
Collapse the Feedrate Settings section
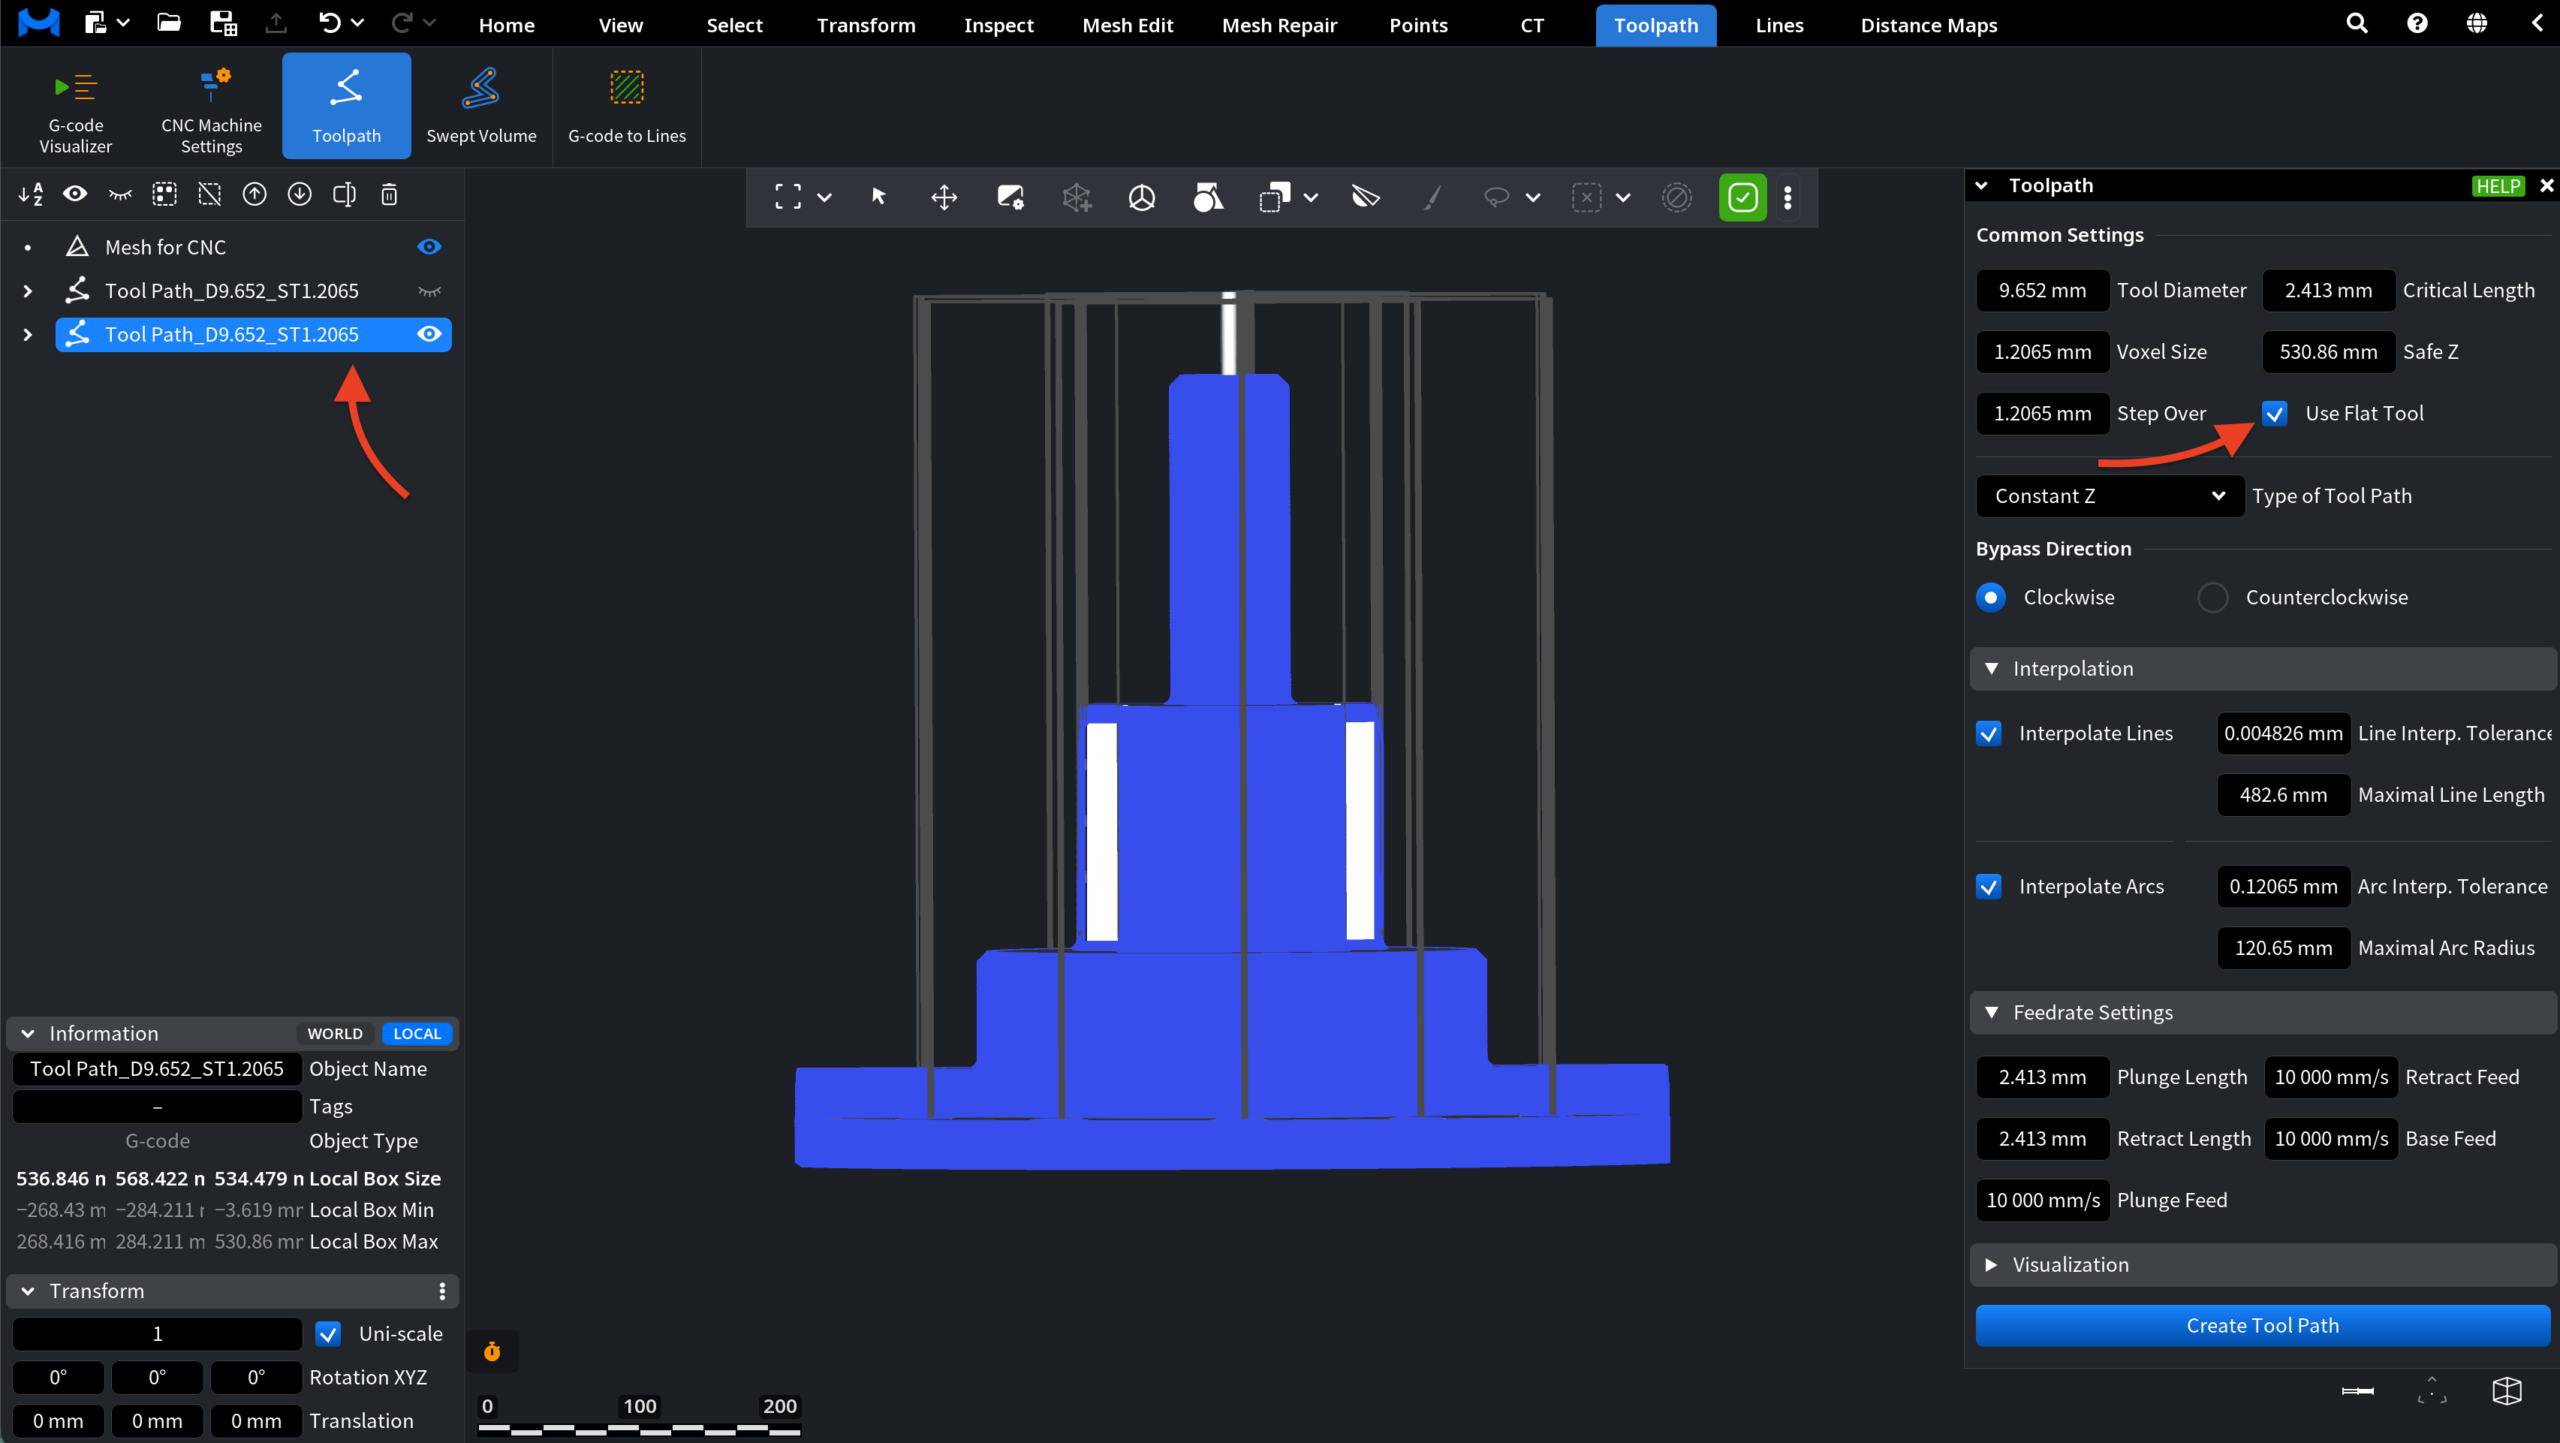(x=1991, y=1013)
